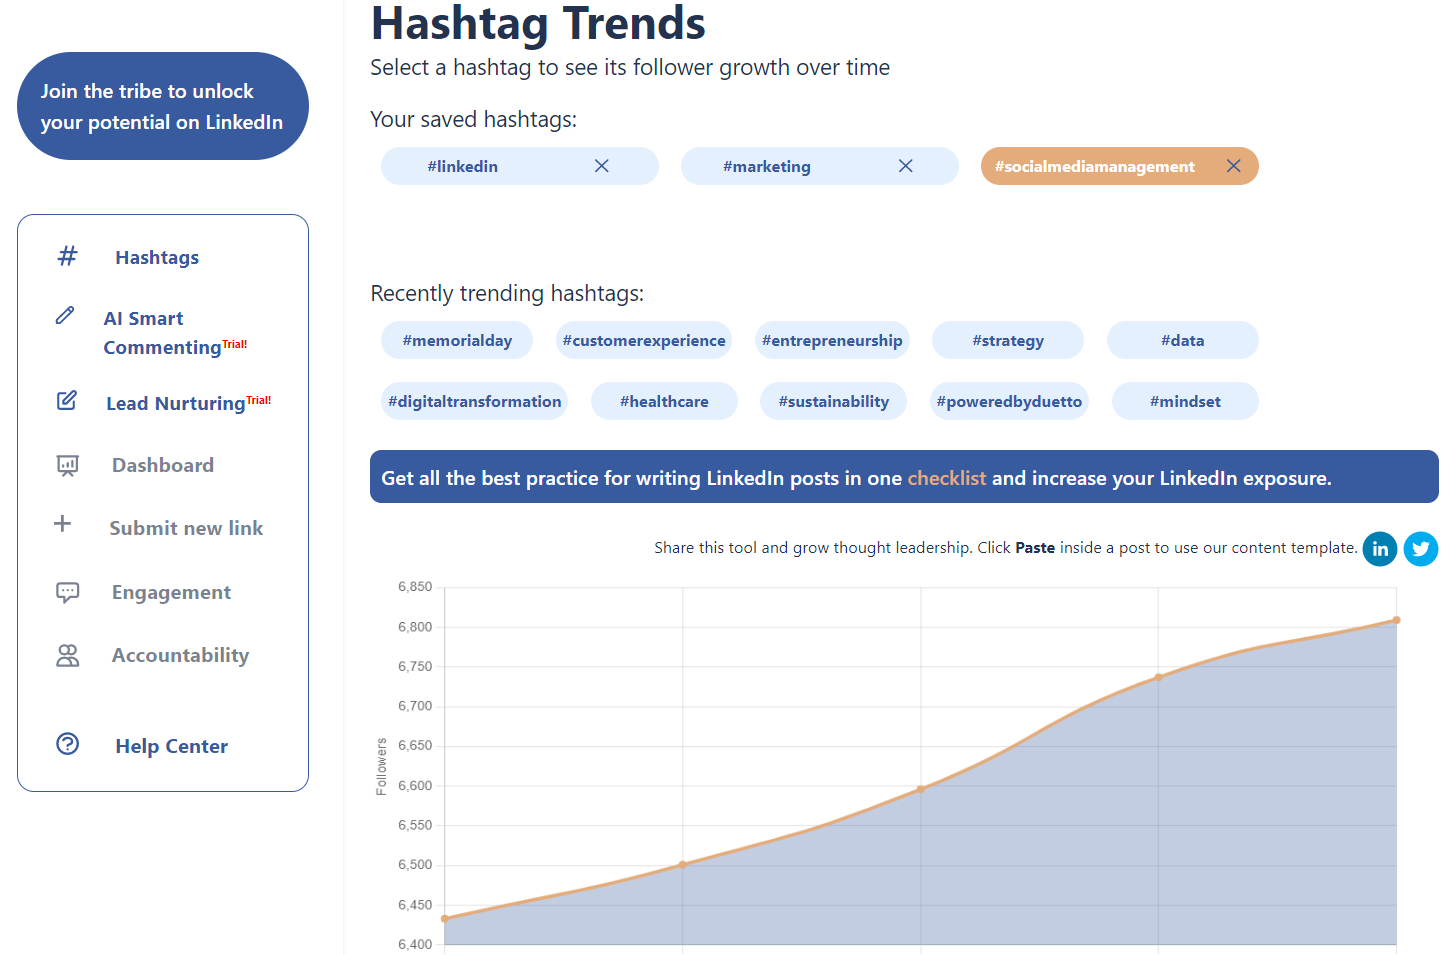This screenshot has height=955, width=1449.
Task: Select the #marketing saved hashtag
Action: point(767,167)
